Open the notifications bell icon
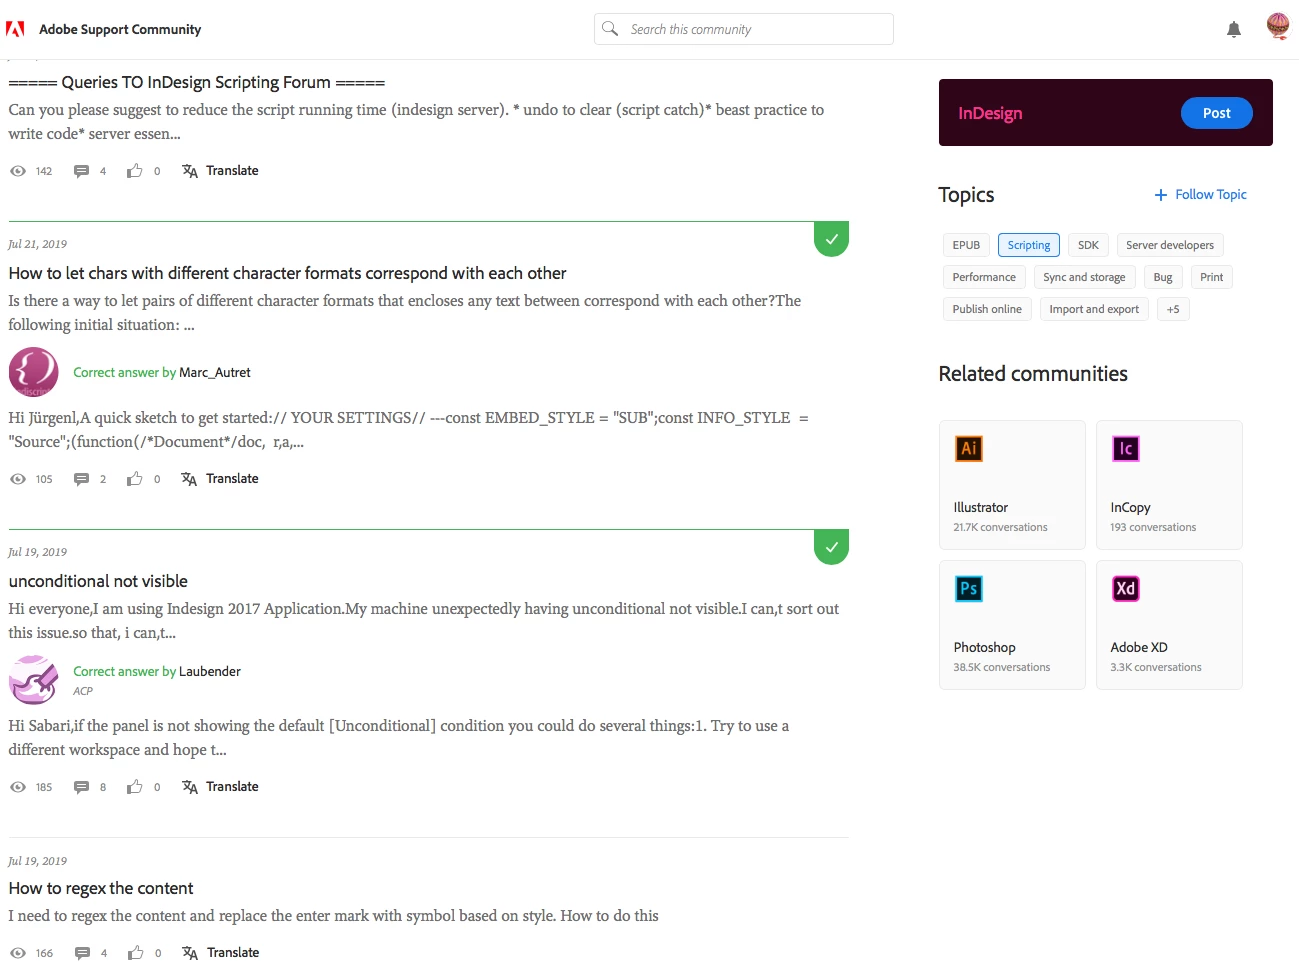 (1233, 29)
